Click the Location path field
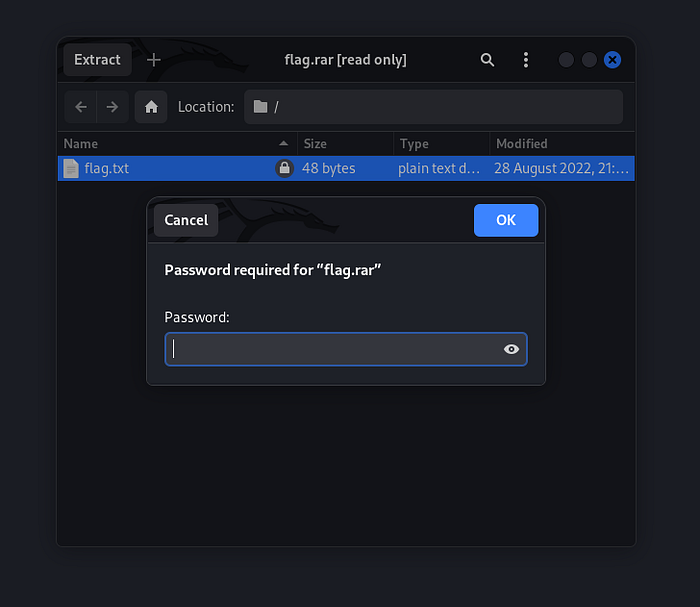 (x=432, y=107)
